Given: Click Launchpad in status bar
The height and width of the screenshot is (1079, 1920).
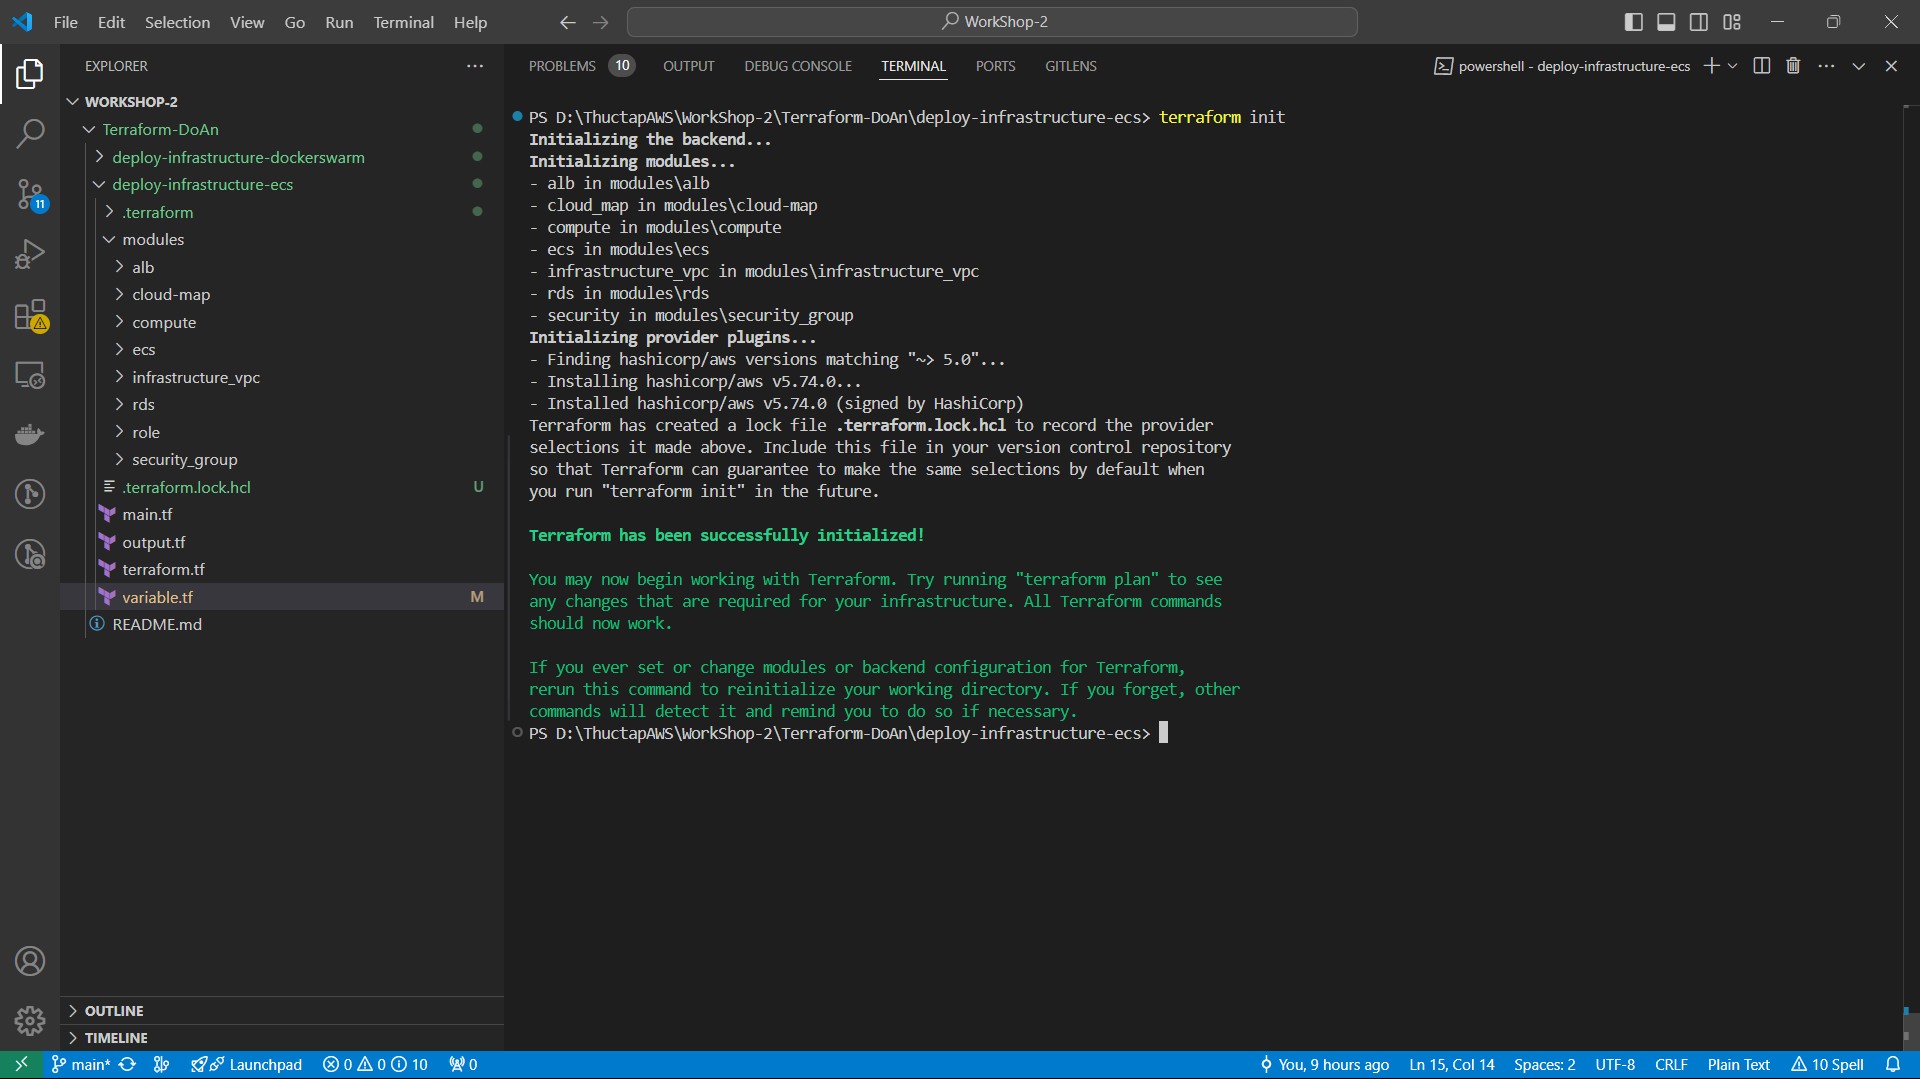Looking at the screenshot, I should coord(247,1064).
